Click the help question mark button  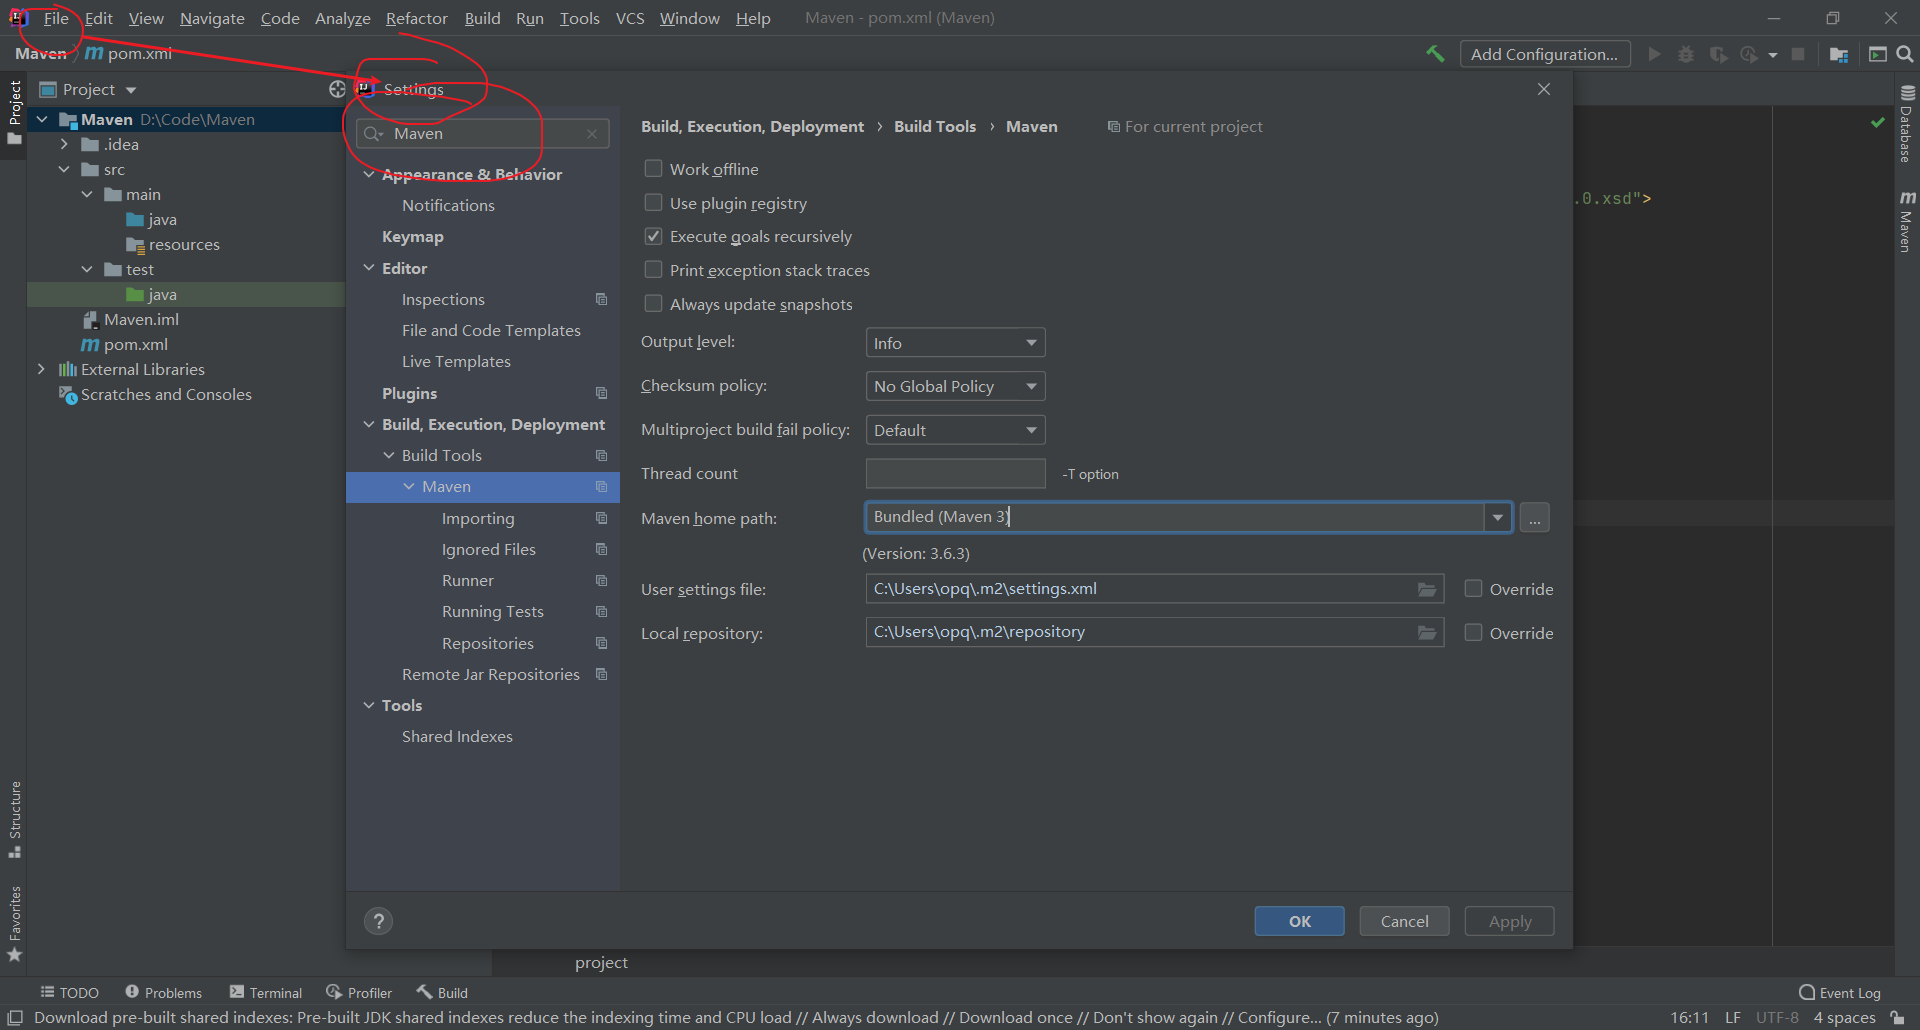[378, 921]
